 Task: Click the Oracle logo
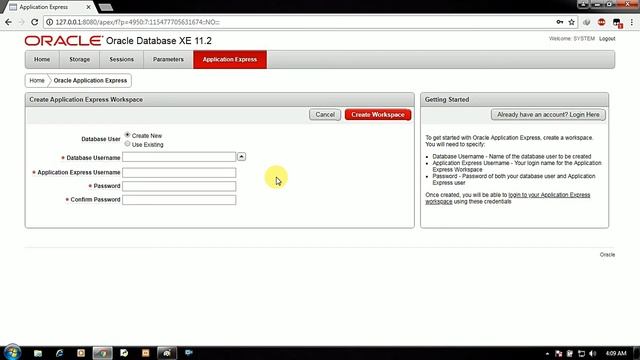point(63,40)
